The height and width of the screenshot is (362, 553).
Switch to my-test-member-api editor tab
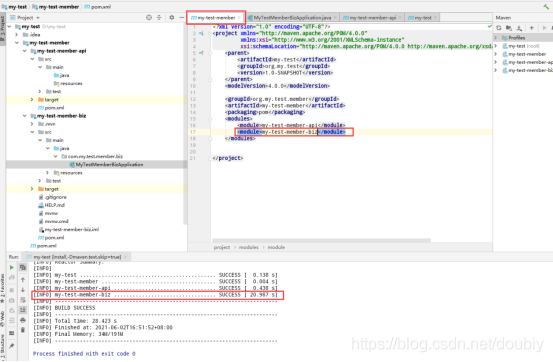tap(372, 18)
